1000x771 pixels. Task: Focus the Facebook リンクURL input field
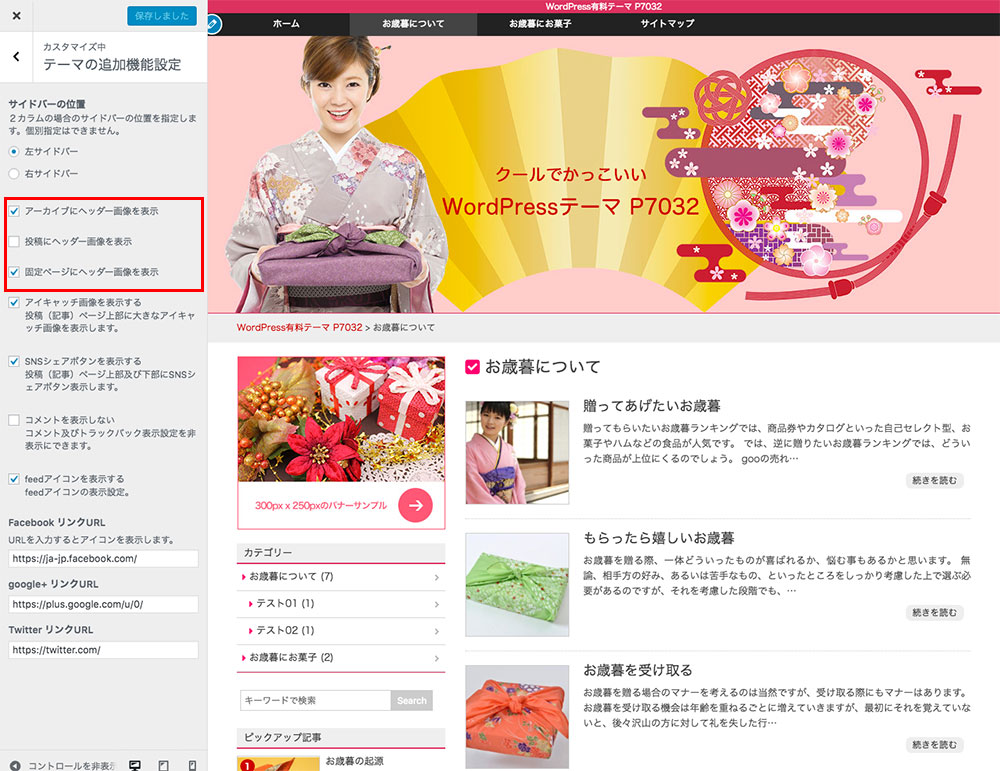[103, 559]
